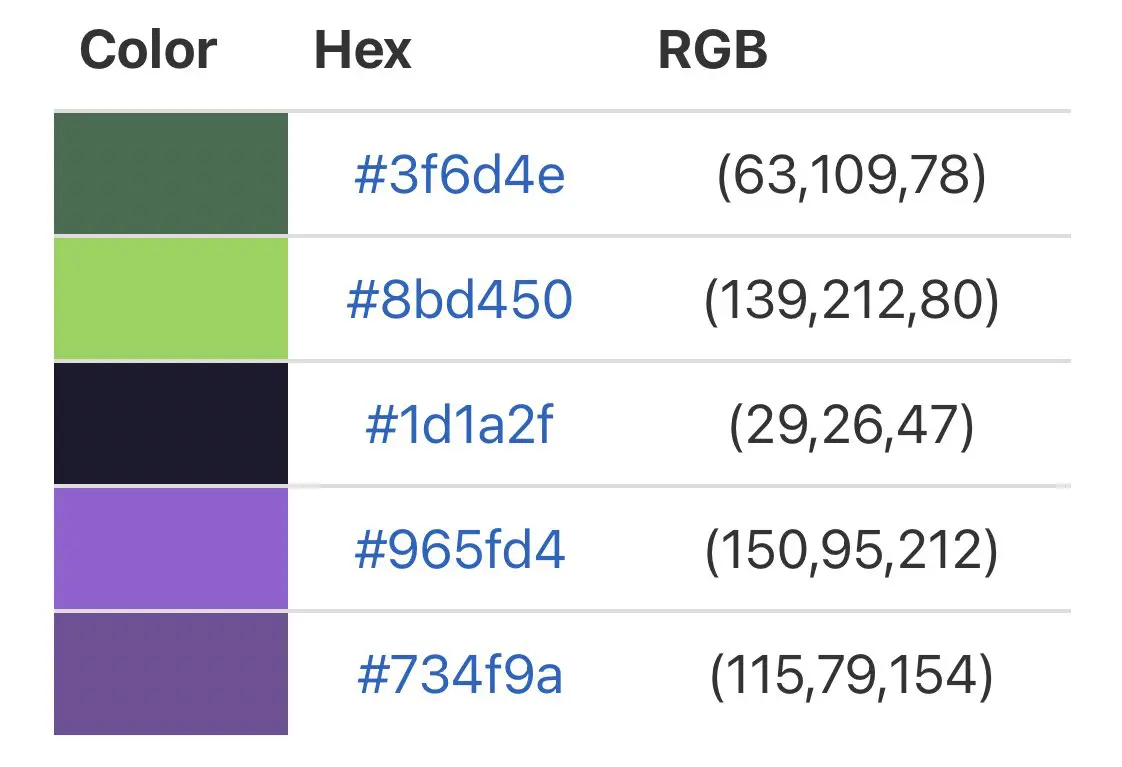The image size is (1122, 767).
Task: Click the Color column header
Action: [x=148, y=50]
